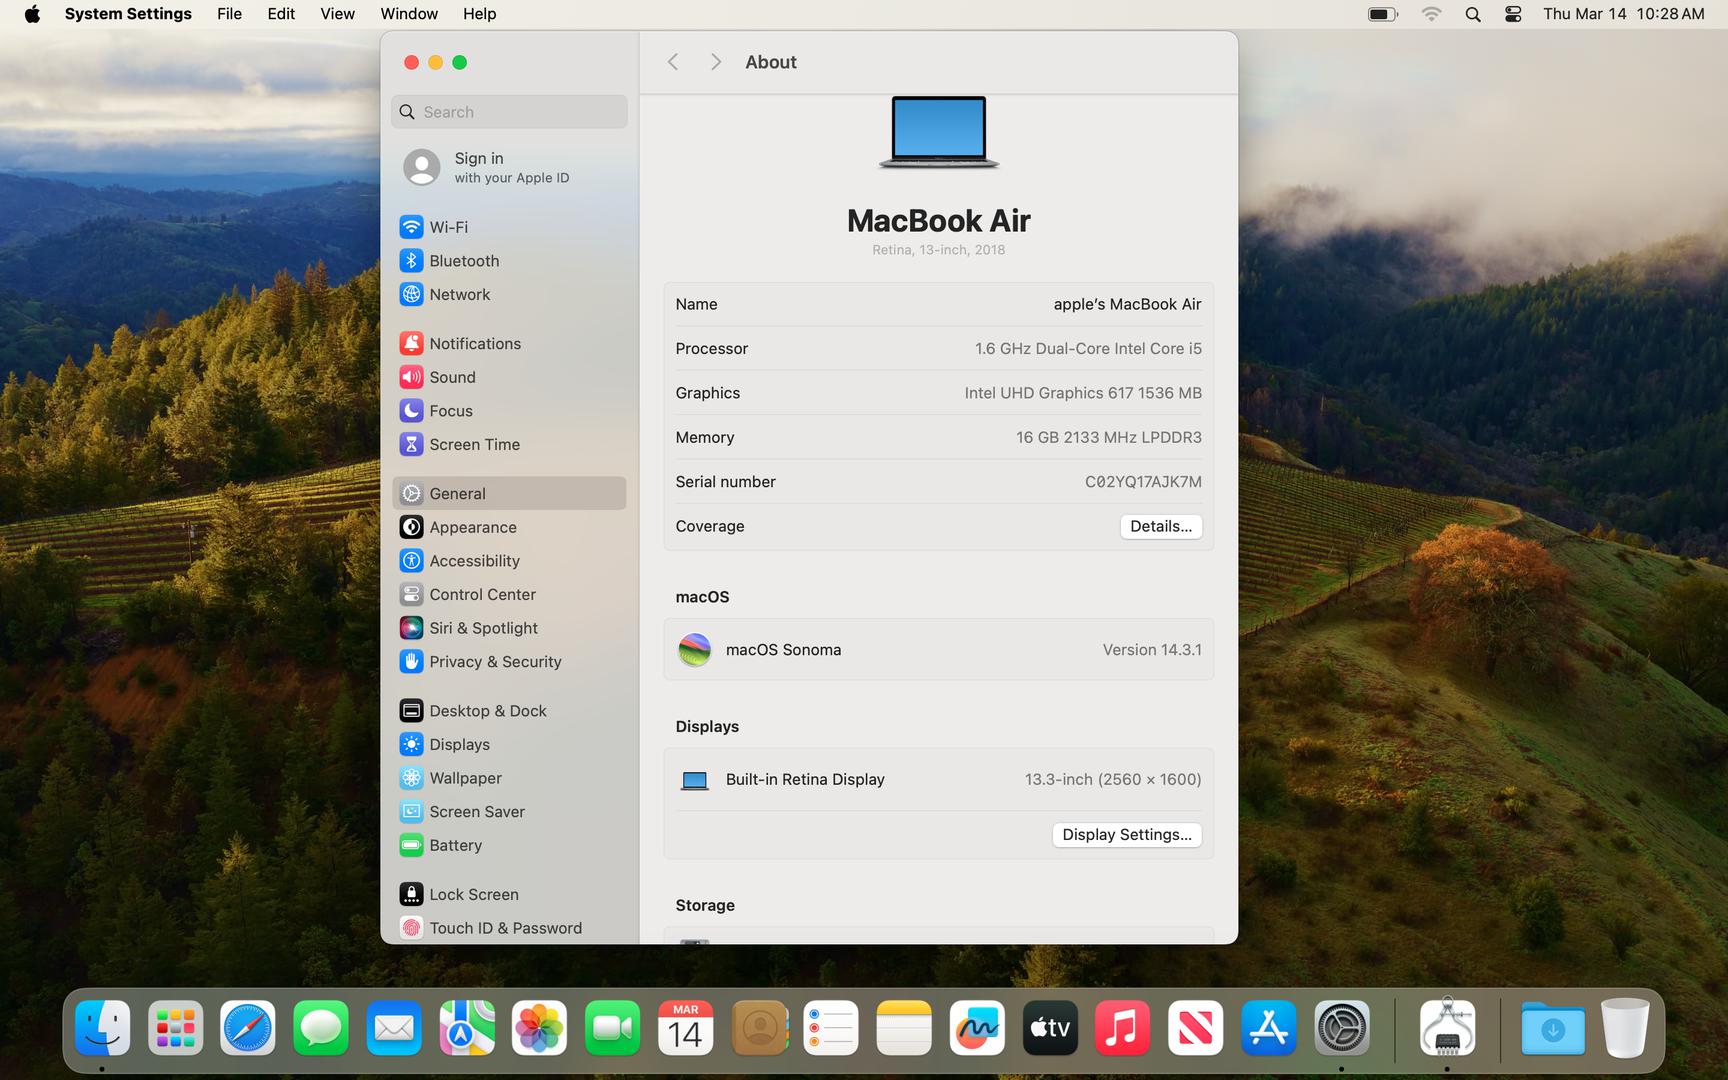Viewport: 1728px width, 1080px height.
Task: Open the System Settings menu
Action: click(x=128, y=14)
